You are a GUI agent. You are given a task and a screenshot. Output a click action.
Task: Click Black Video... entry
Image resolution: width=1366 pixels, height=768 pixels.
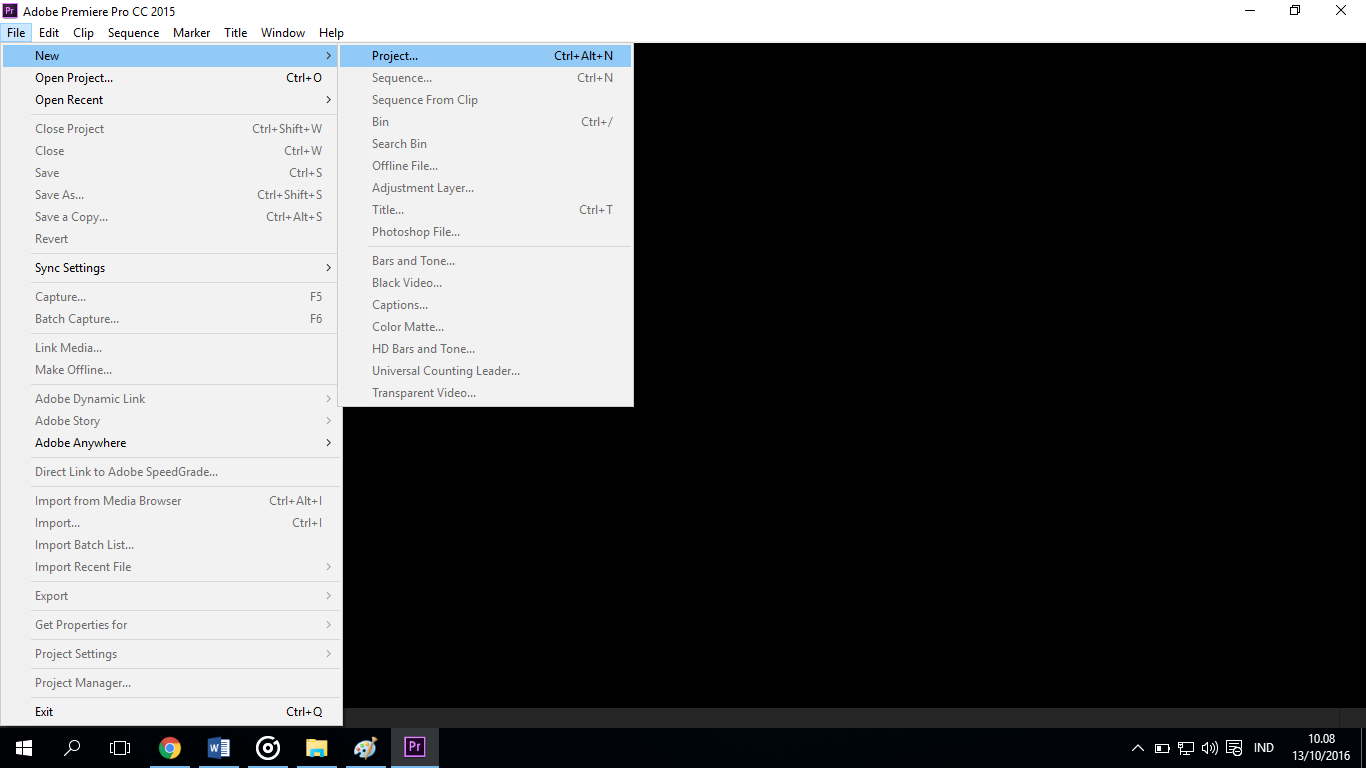(486, 283)
